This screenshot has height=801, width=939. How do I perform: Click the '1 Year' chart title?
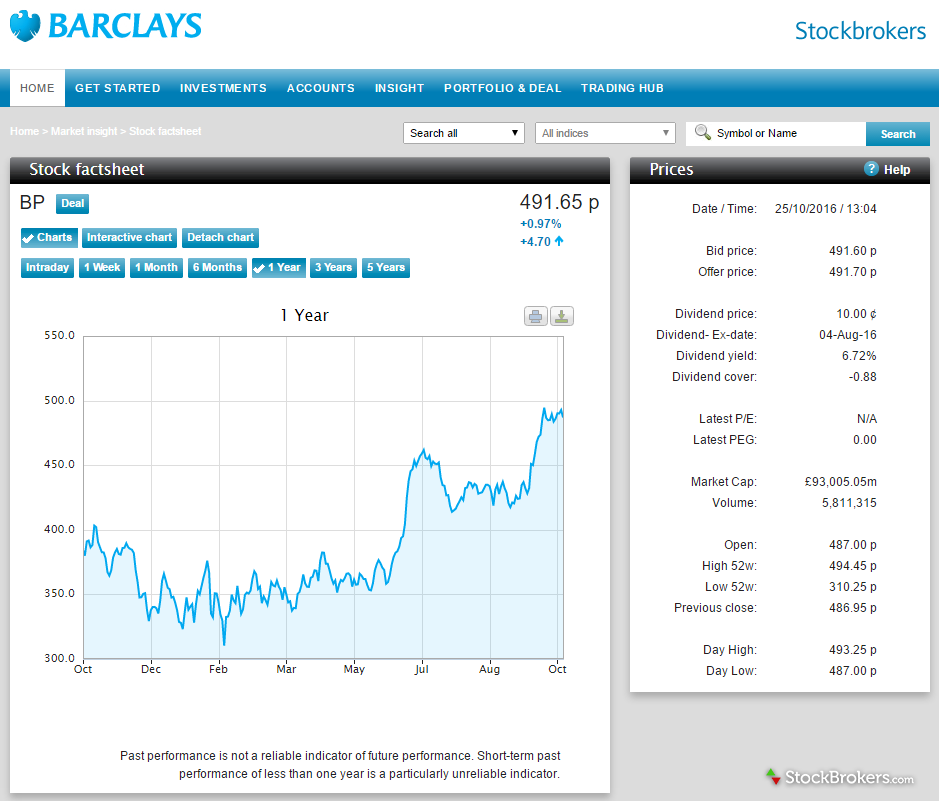click(x=305, y=315)
